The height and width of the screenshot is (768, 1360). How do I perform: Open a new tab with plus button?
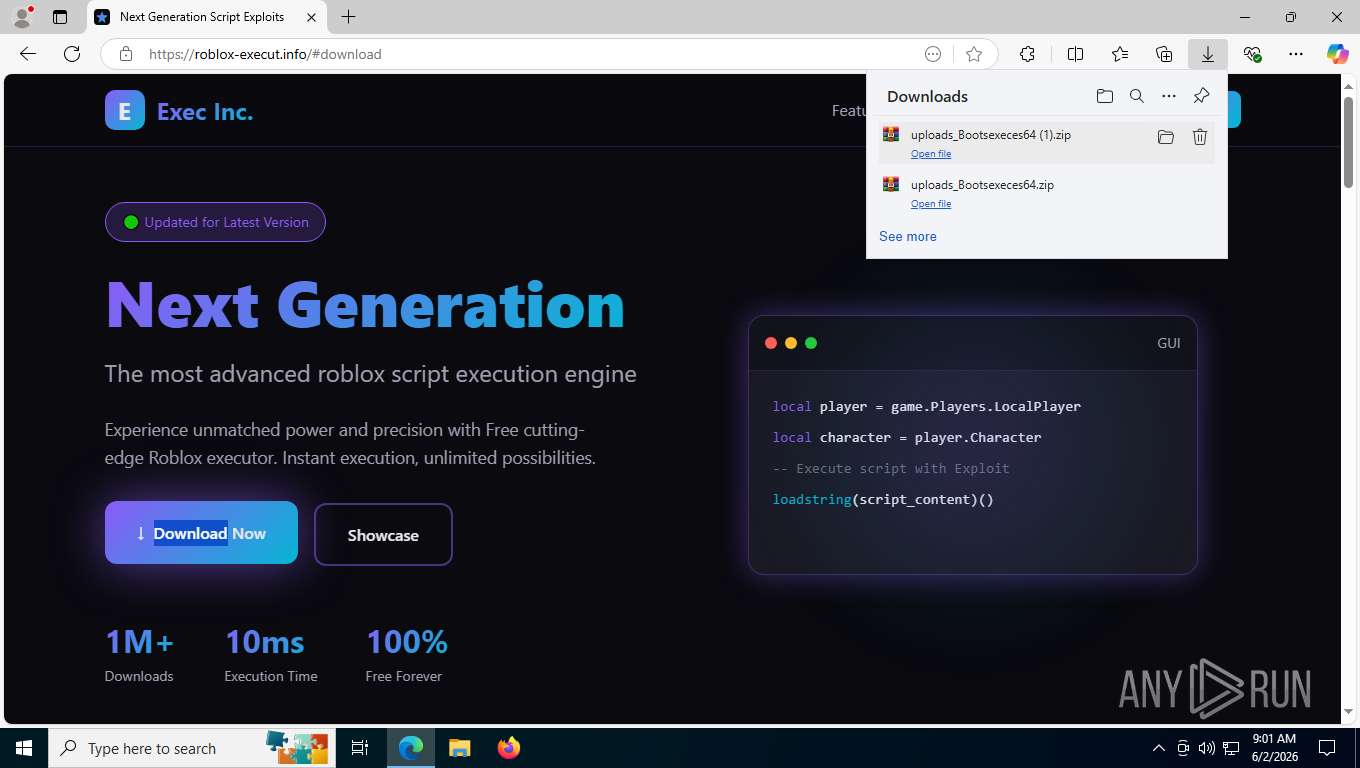coord(348,17)
